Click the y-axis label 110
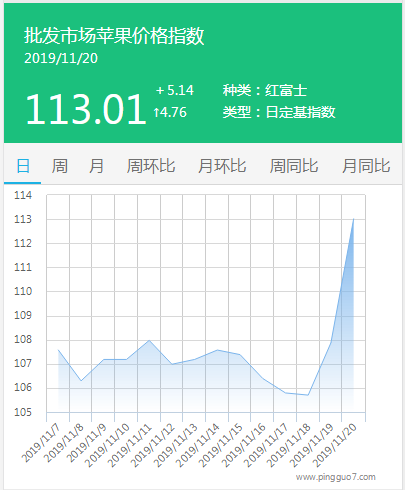Image resolution: width=405 pixels, height=490 pixels. pyautogui.click(x=23, y=291)
